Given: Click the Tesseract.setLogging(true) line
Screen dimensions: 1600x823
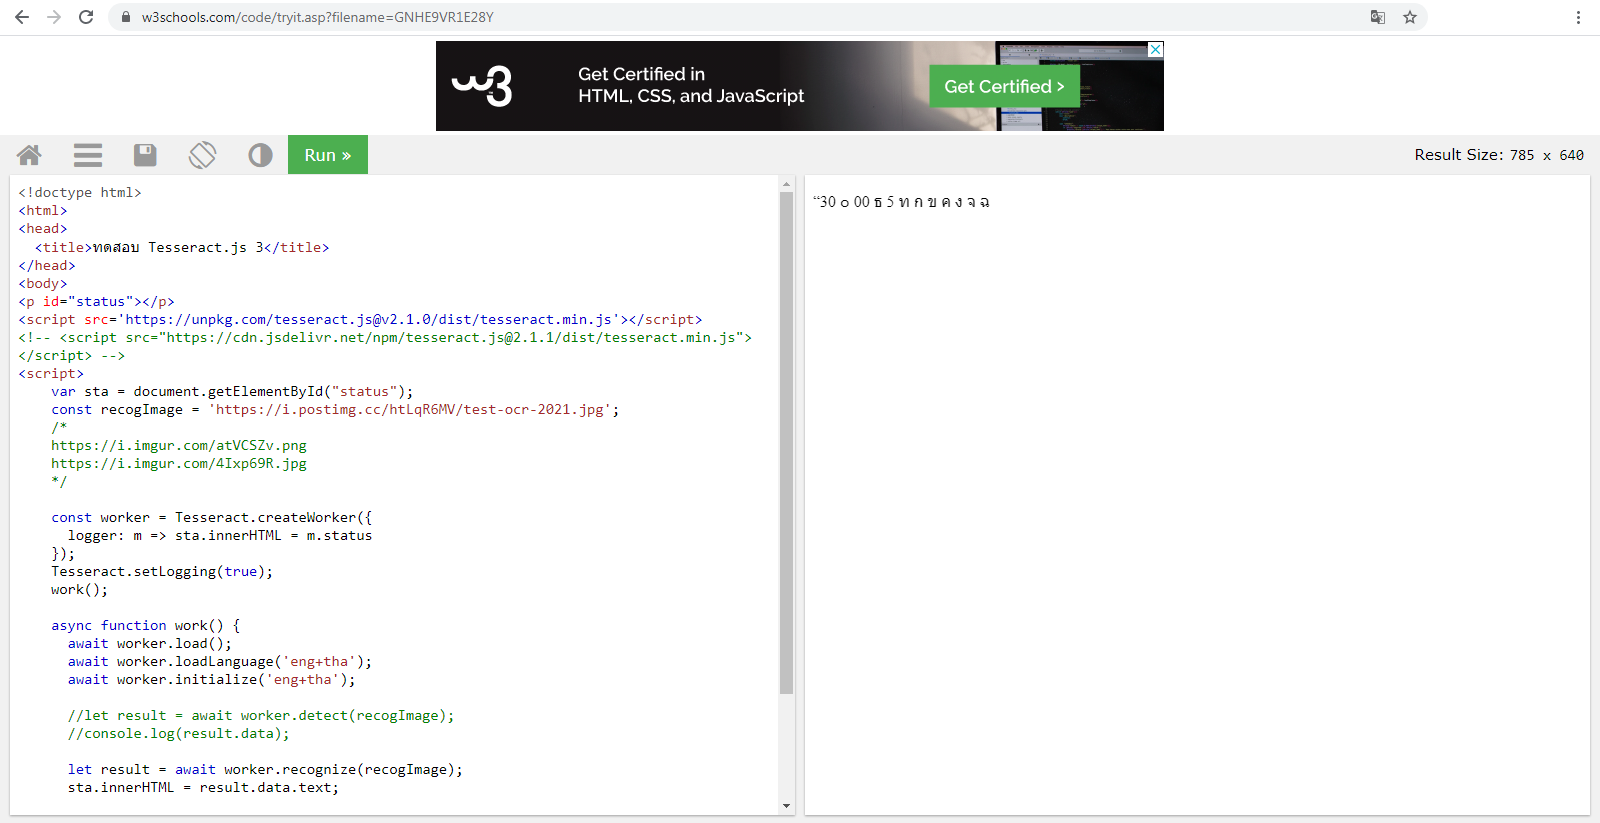Looking at the screenshot, I should tap(162, 571).
